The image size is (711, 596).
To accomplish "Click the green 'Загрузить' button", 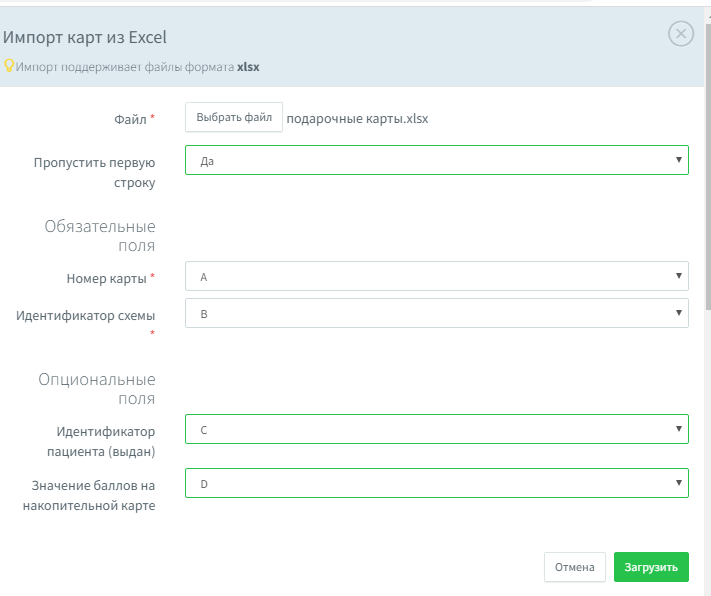I will [x=651, y=567].
